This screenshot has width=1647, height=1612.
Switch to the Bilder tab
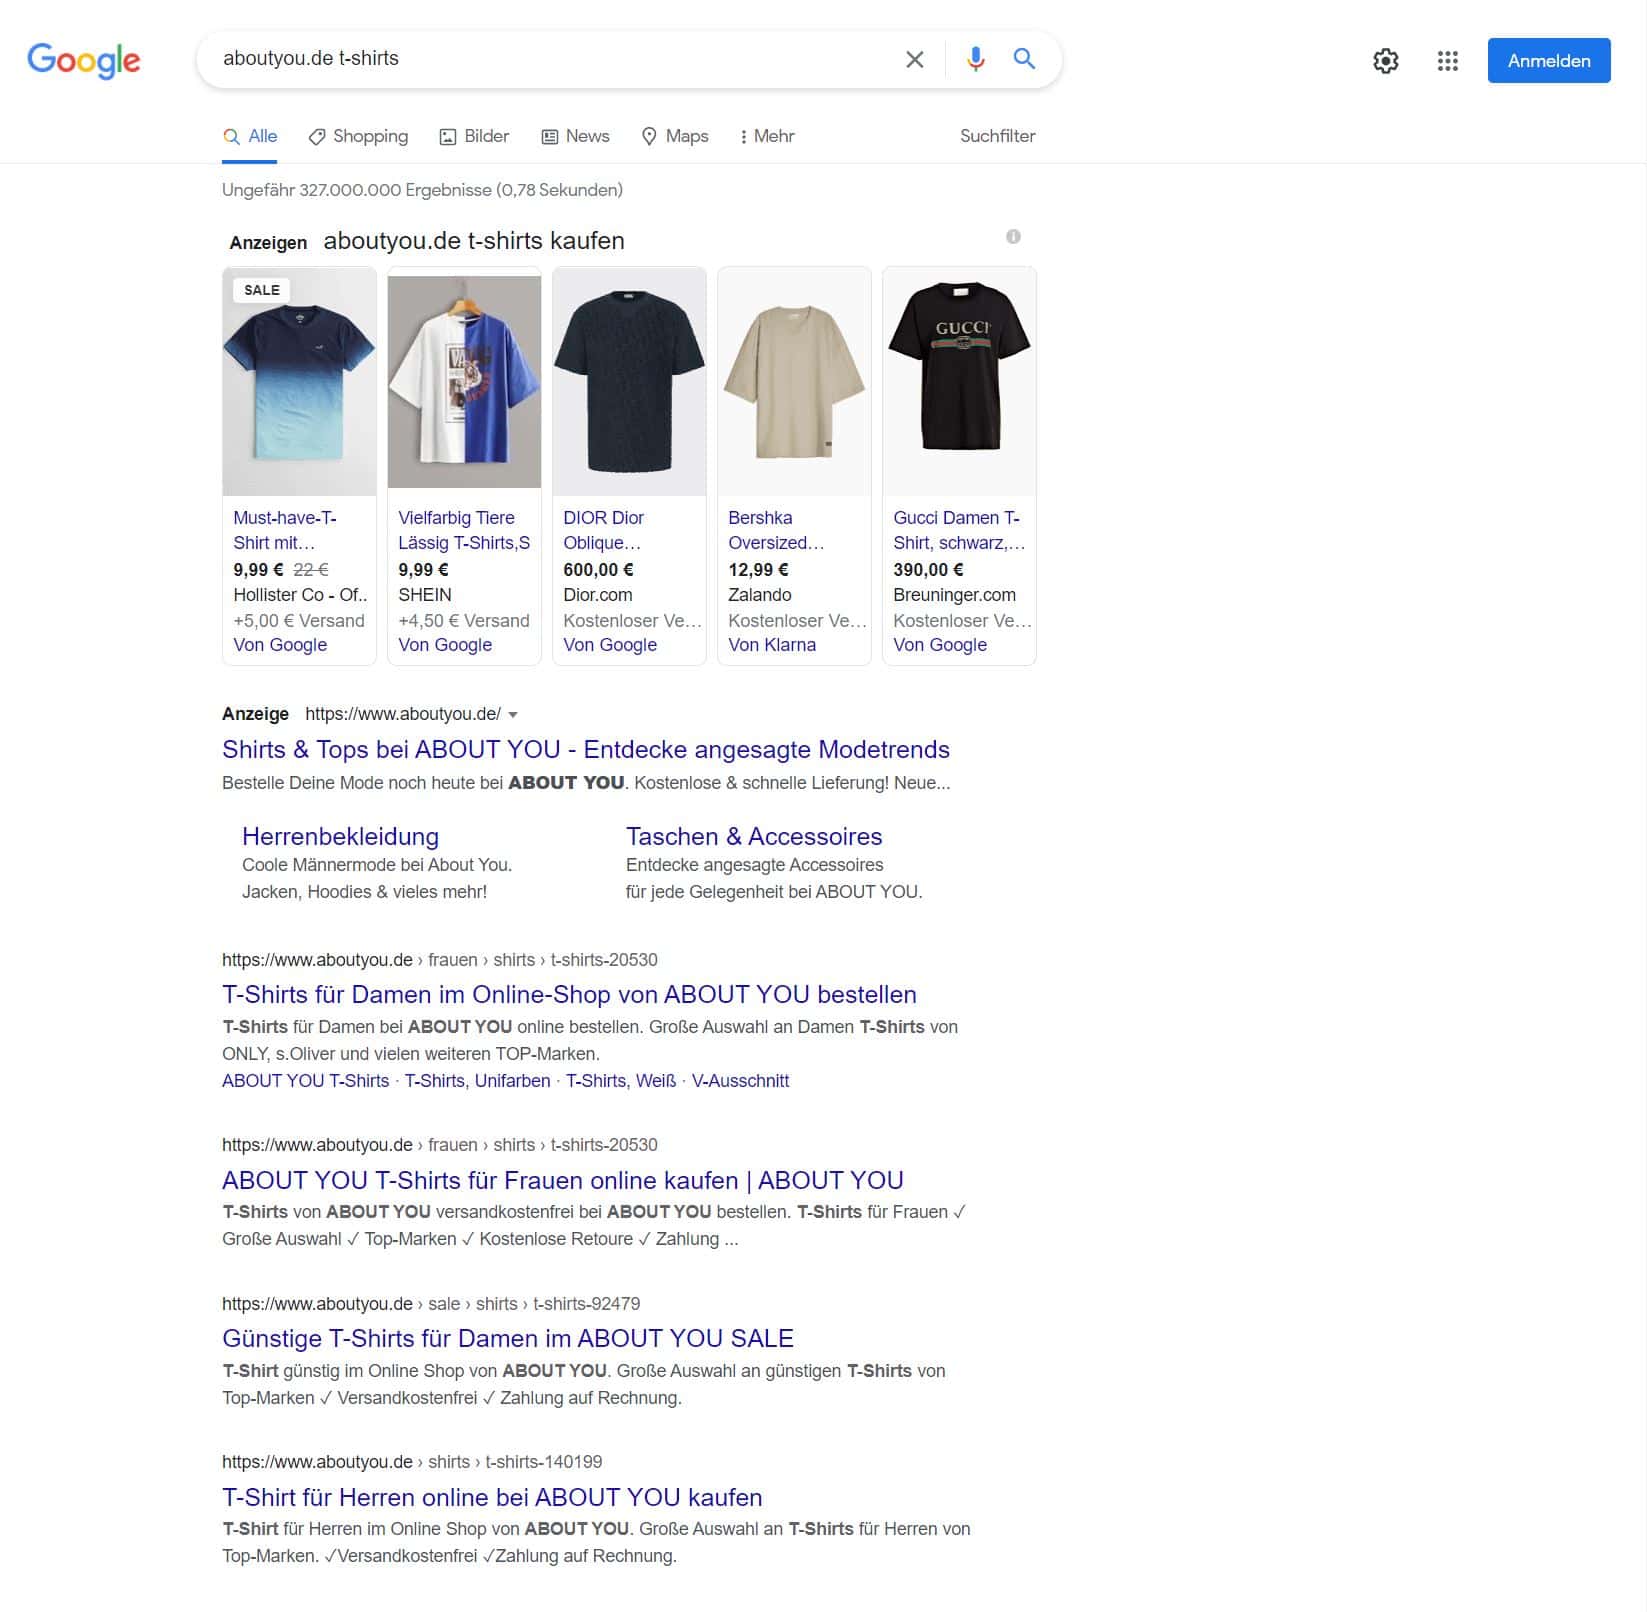click(474, 137)
